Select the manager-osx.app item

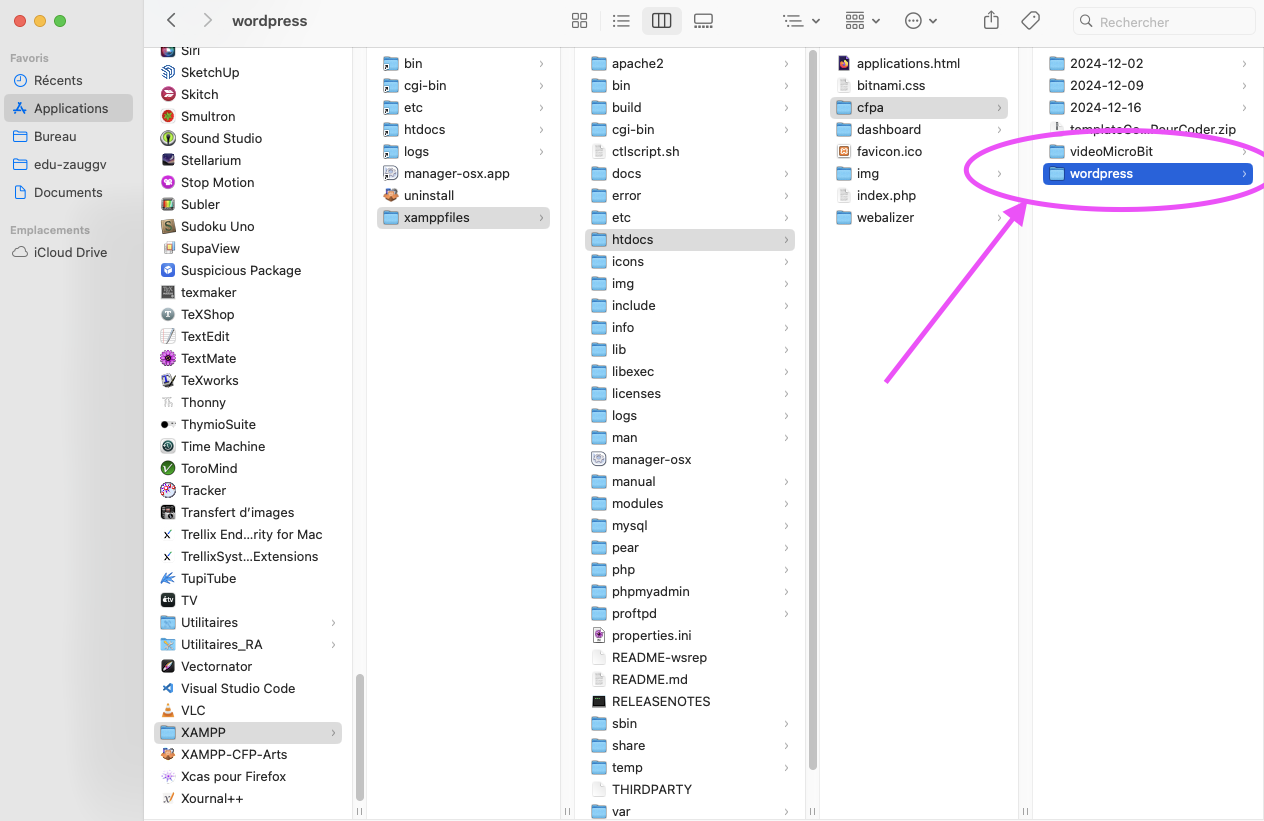click(x=456, y=173)
